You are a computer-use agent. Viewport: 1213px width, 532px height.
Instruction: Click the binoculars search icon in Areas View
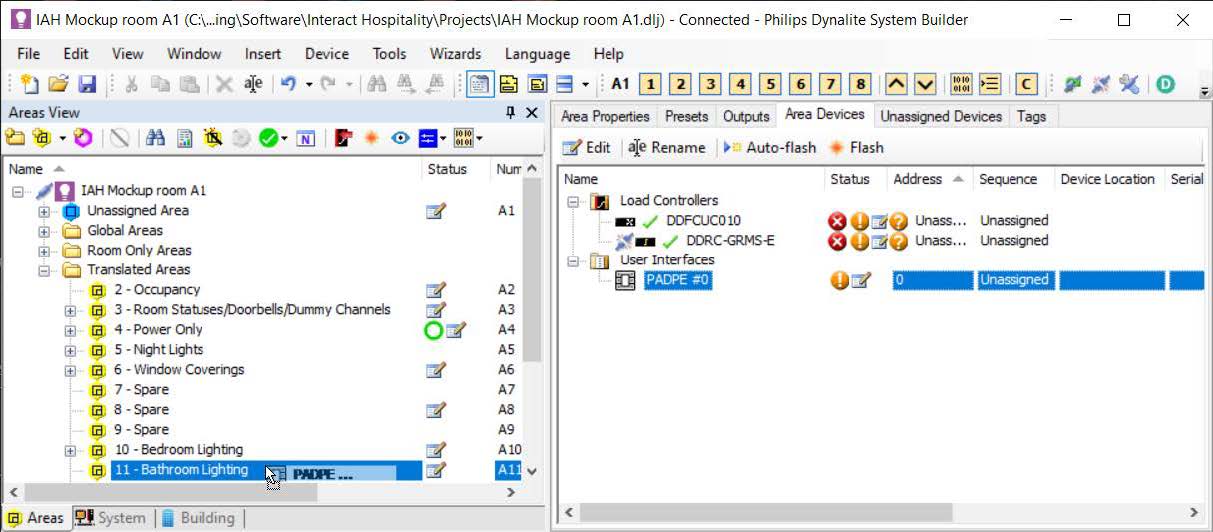(155, 138)
